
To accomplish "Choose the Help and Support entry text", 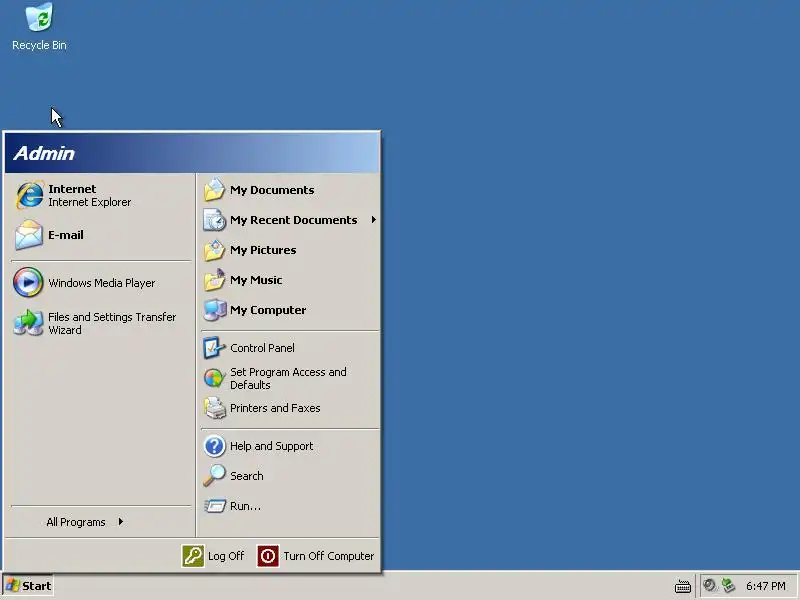I will (271, 446).
